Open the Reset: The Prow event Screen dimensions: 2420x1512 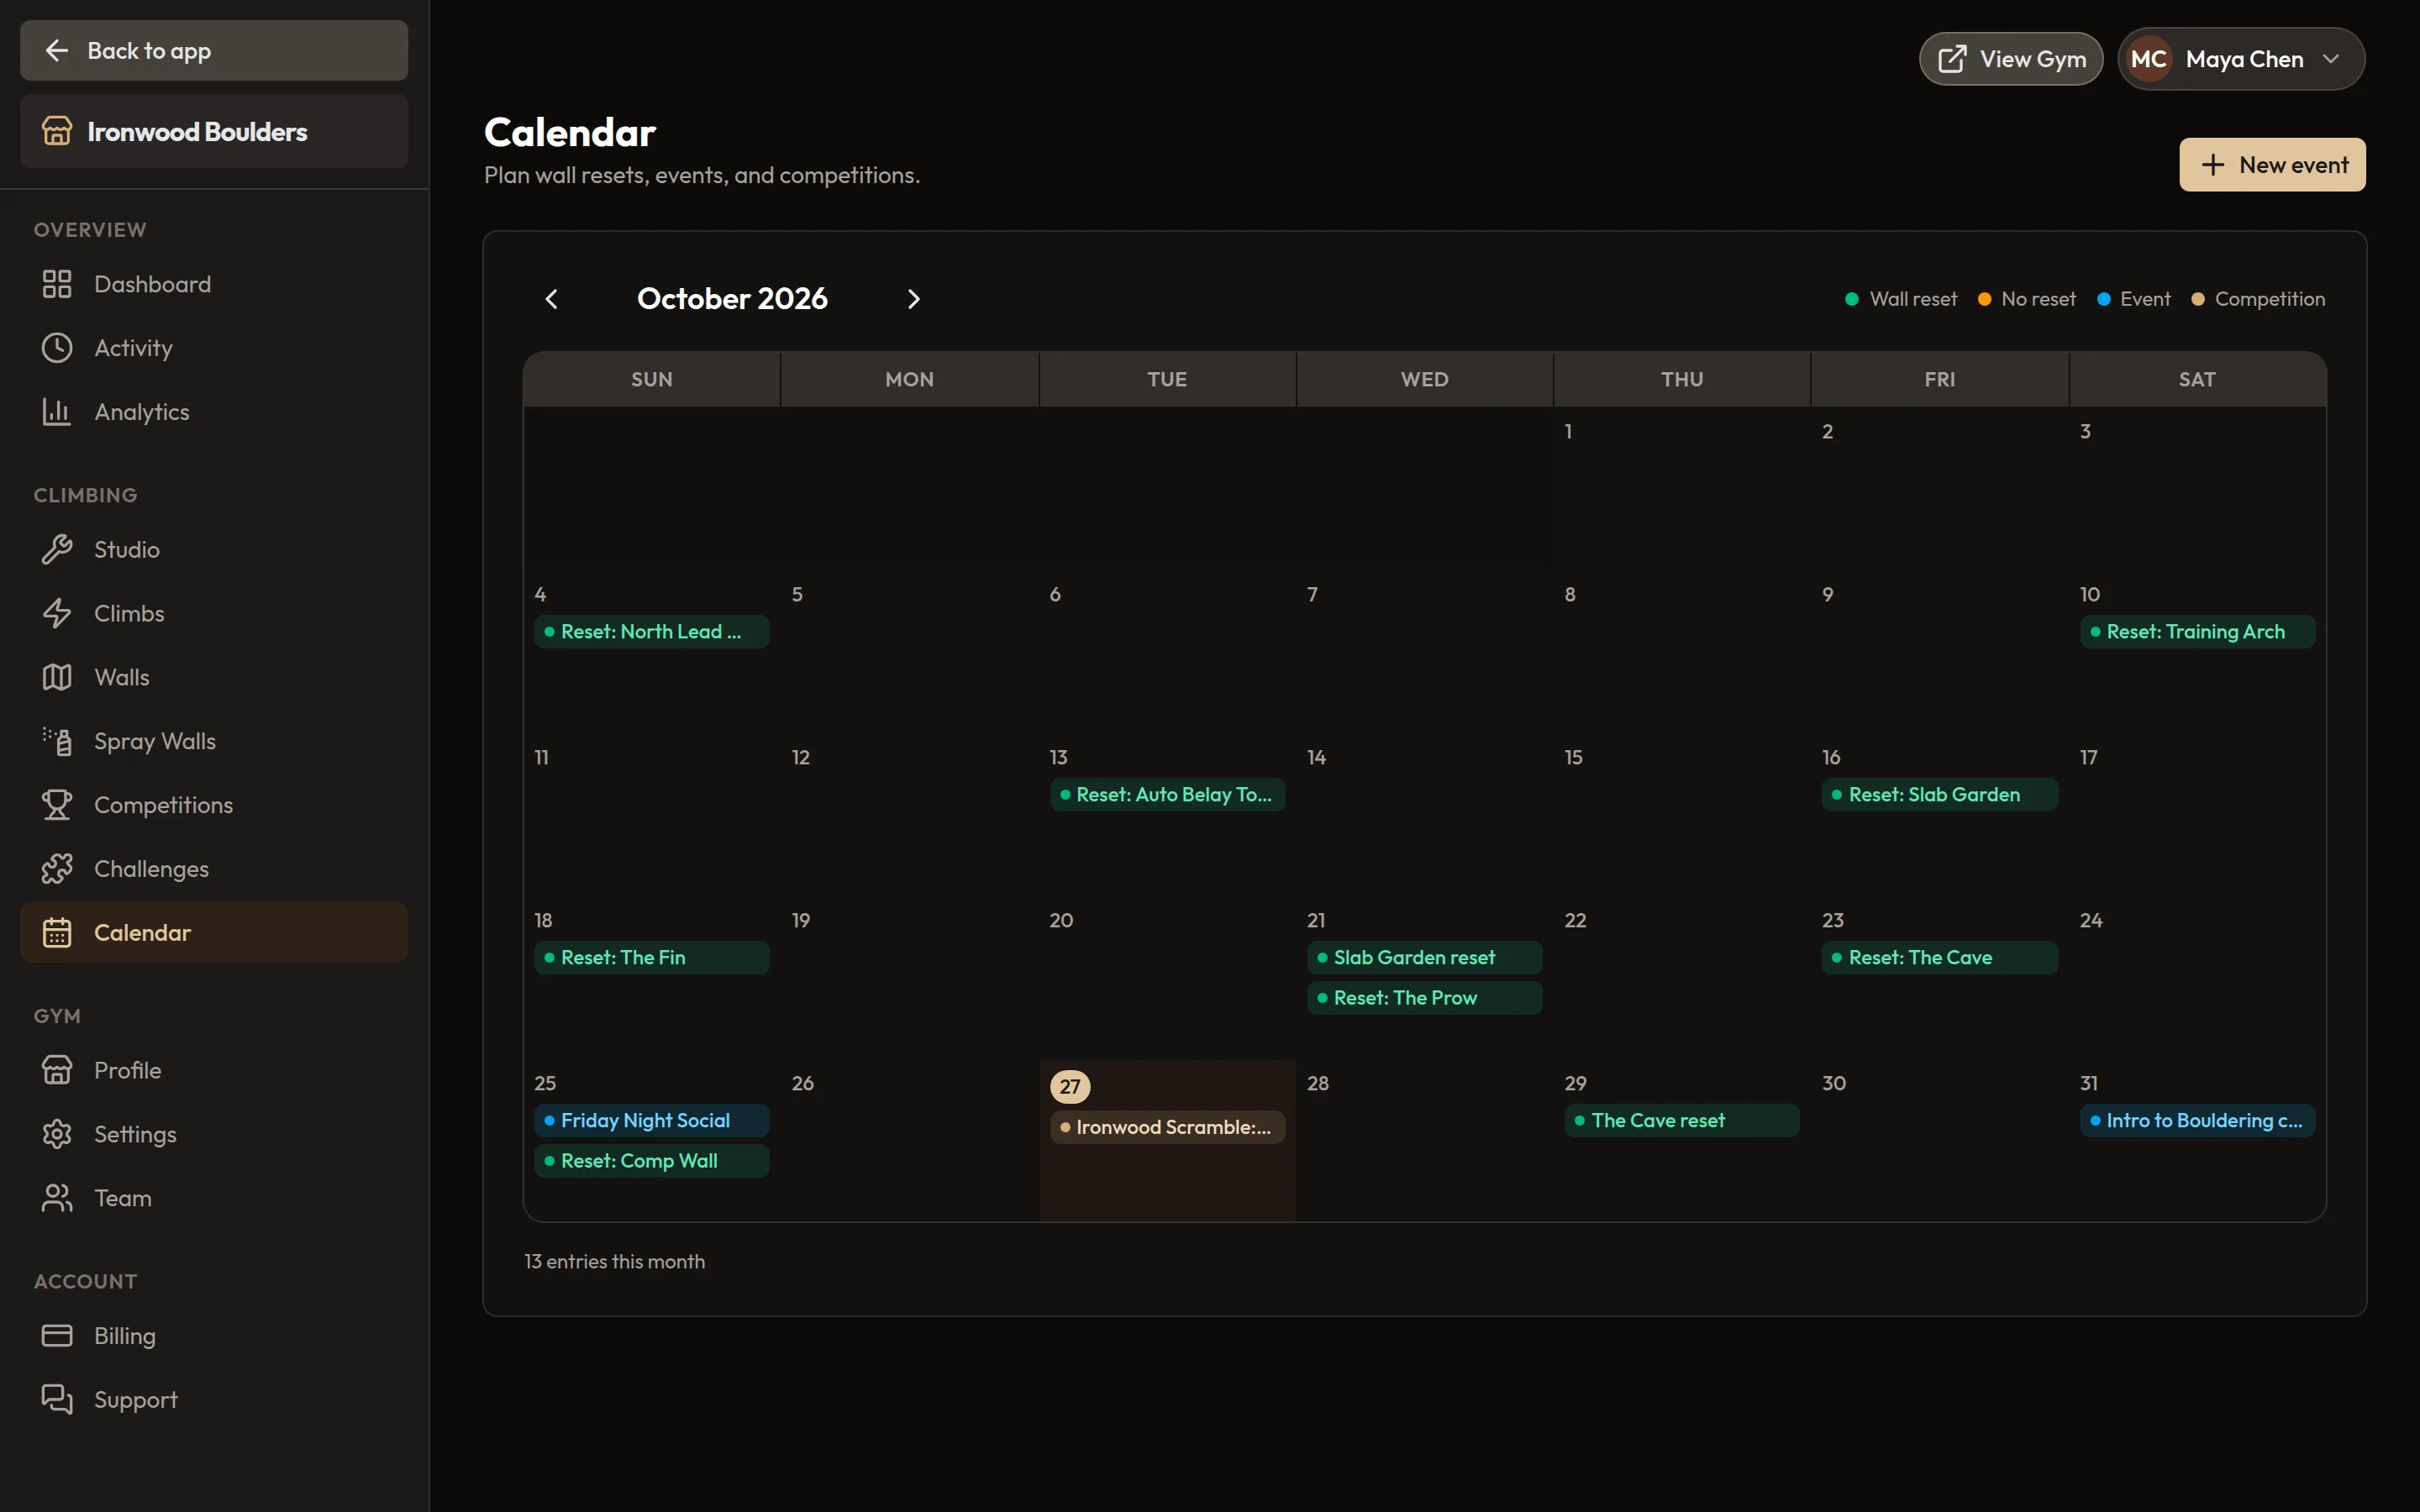1424,998
